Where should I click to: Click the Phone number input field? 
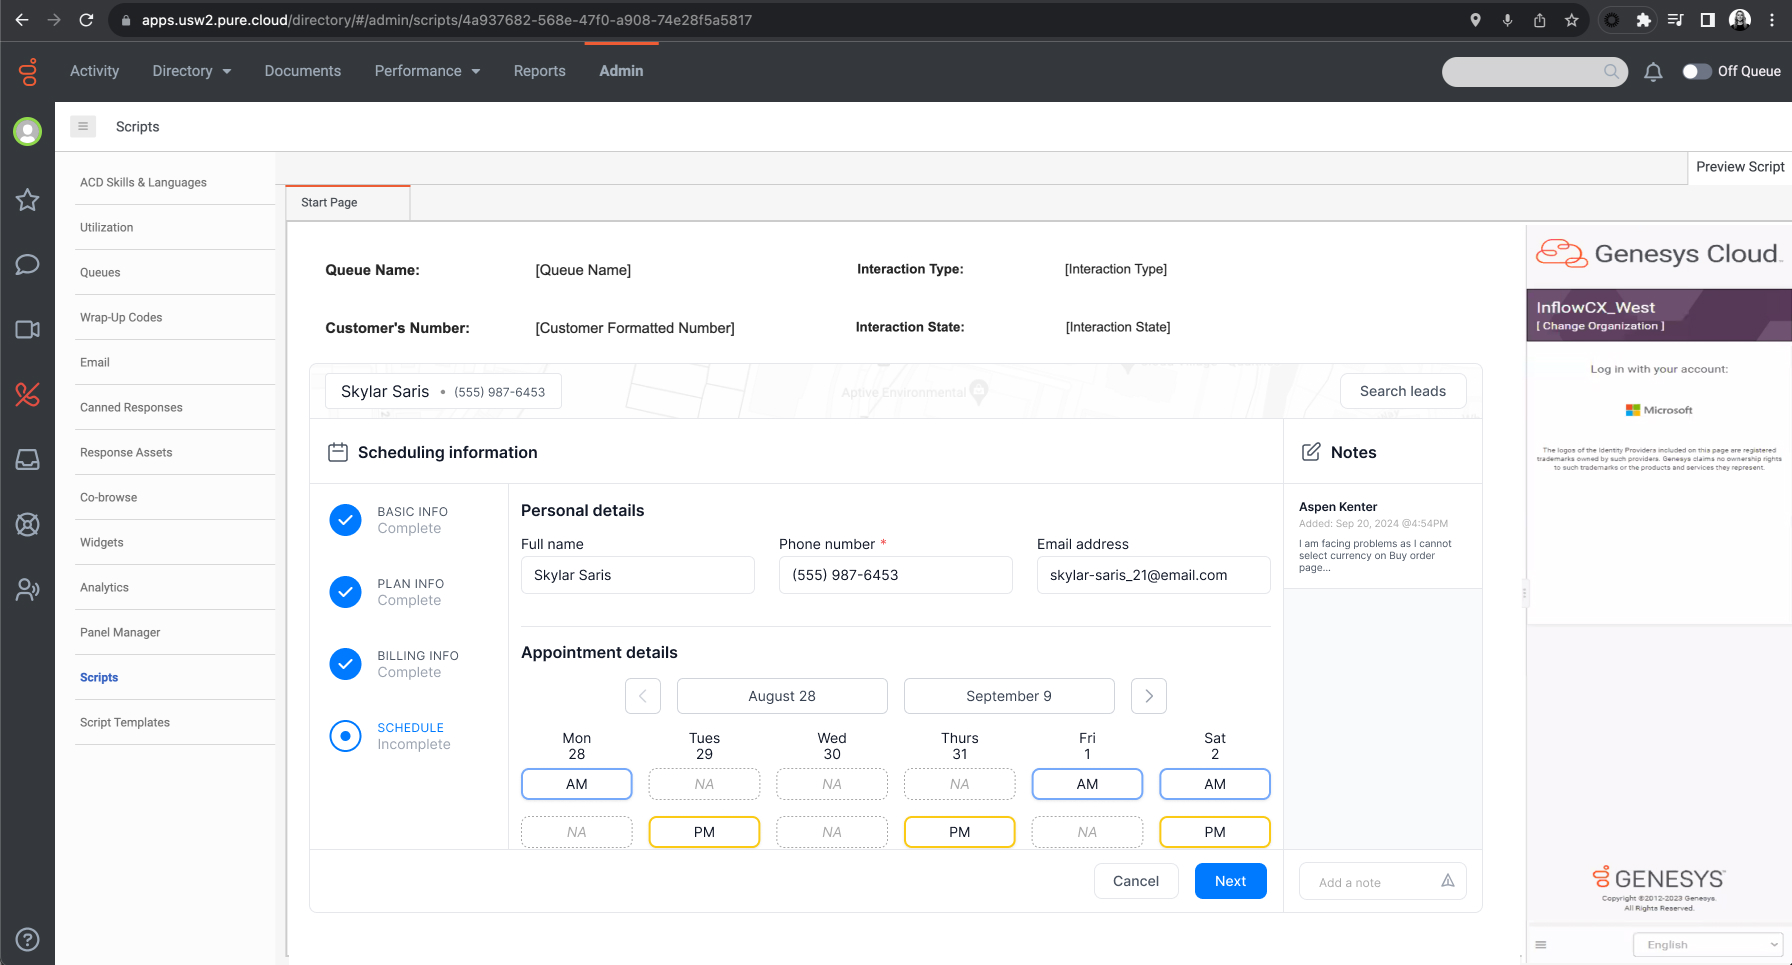[x=896, y=575]
